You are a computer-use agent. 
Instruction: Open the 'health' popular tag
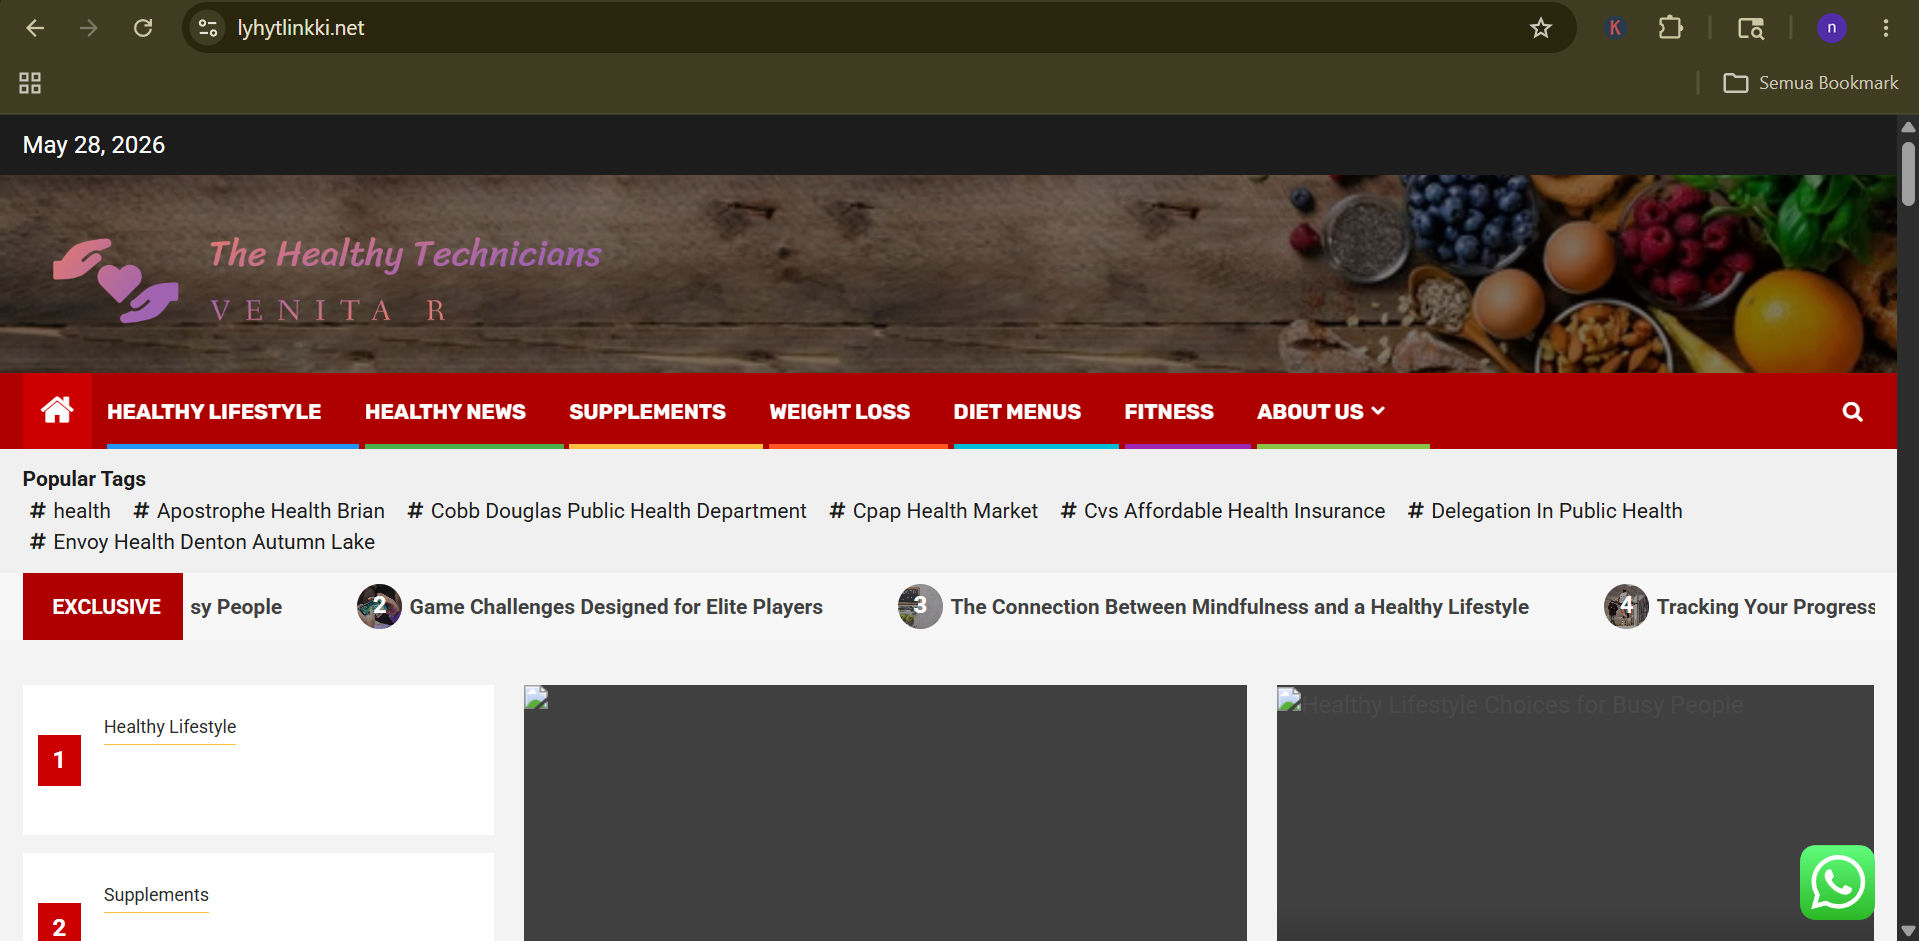(x=71, y=511)
